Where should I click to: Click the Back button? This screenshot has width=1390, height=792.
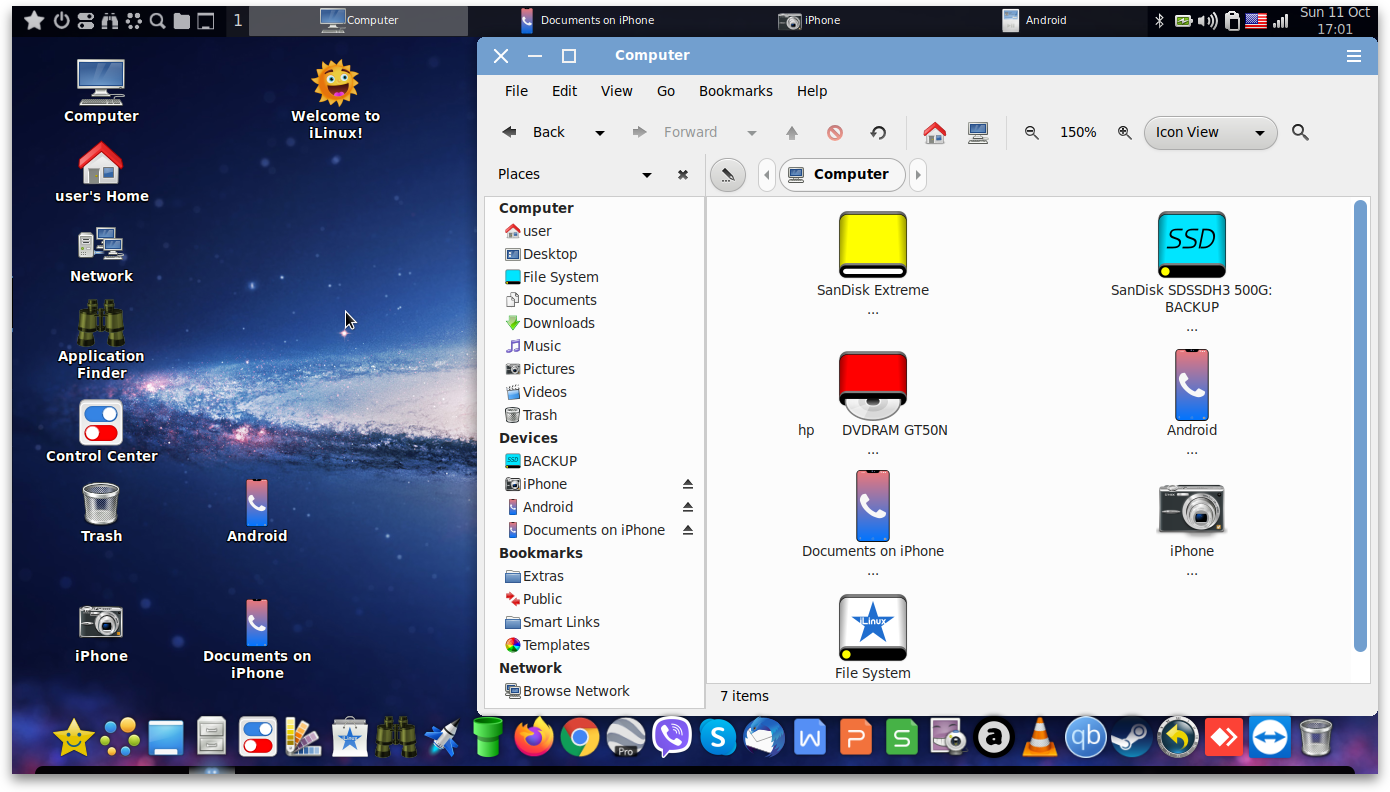pos(535,132)
